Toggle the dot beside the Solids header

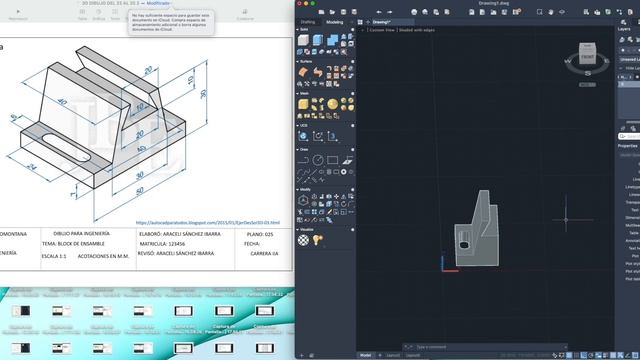(x=352, y=29)
